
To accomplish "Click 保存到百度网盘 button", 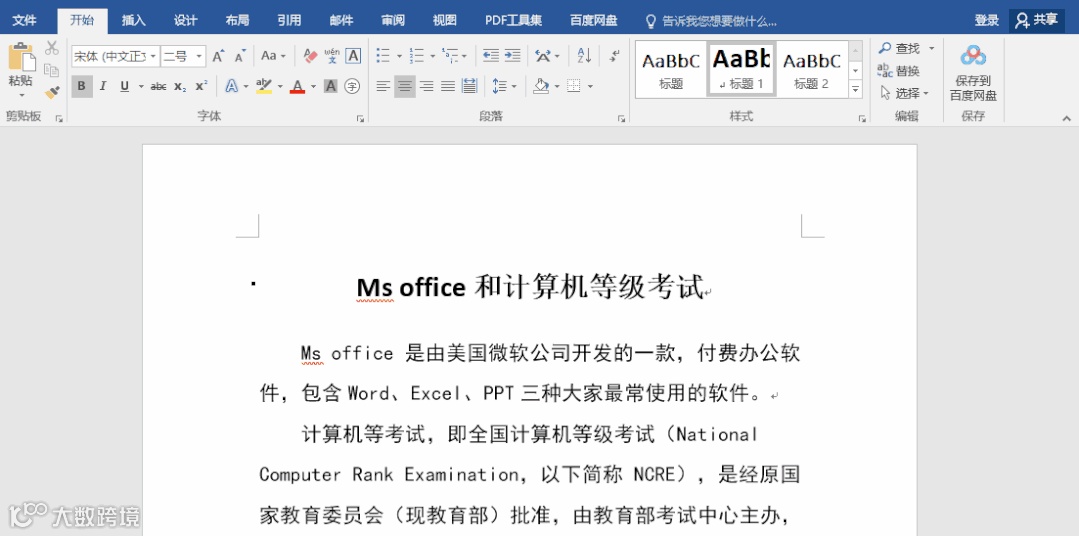I will point(973,73).
